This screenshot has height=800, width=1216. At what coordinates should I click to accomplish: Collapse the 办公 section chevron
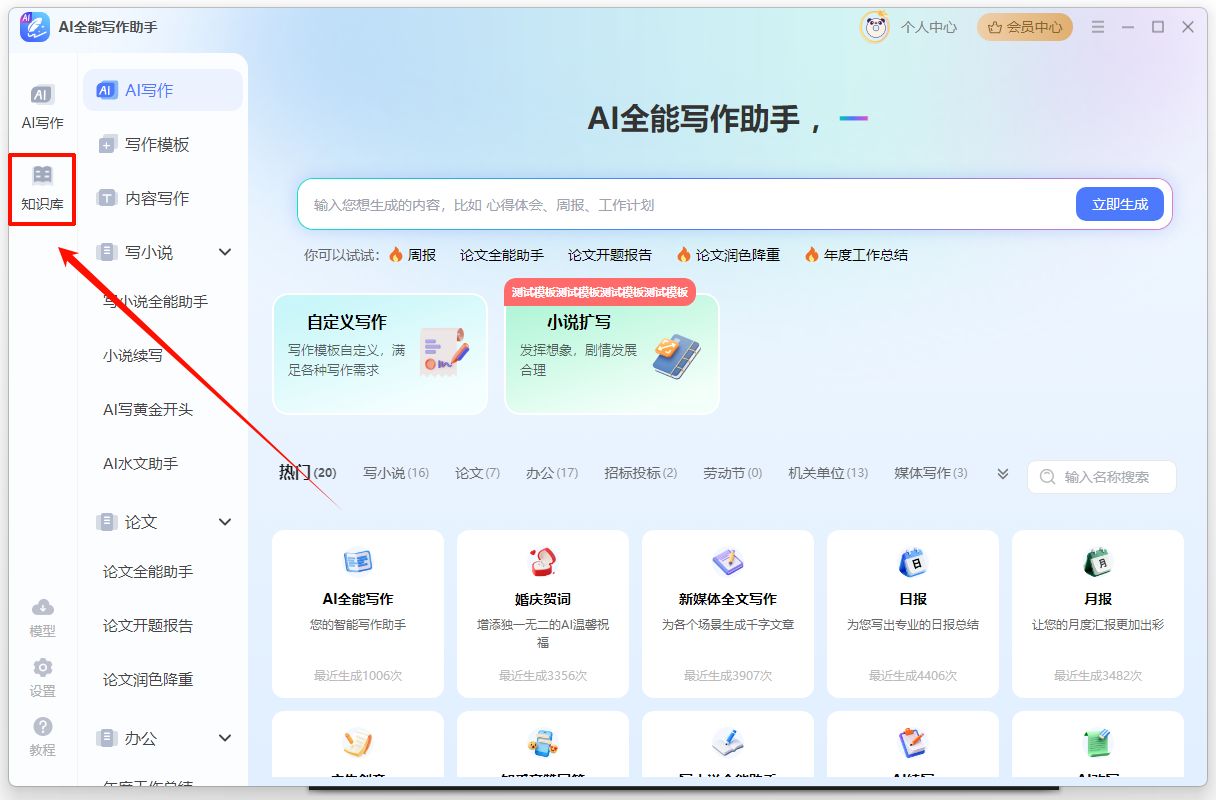pyautogui.click(x=225, y=738)
